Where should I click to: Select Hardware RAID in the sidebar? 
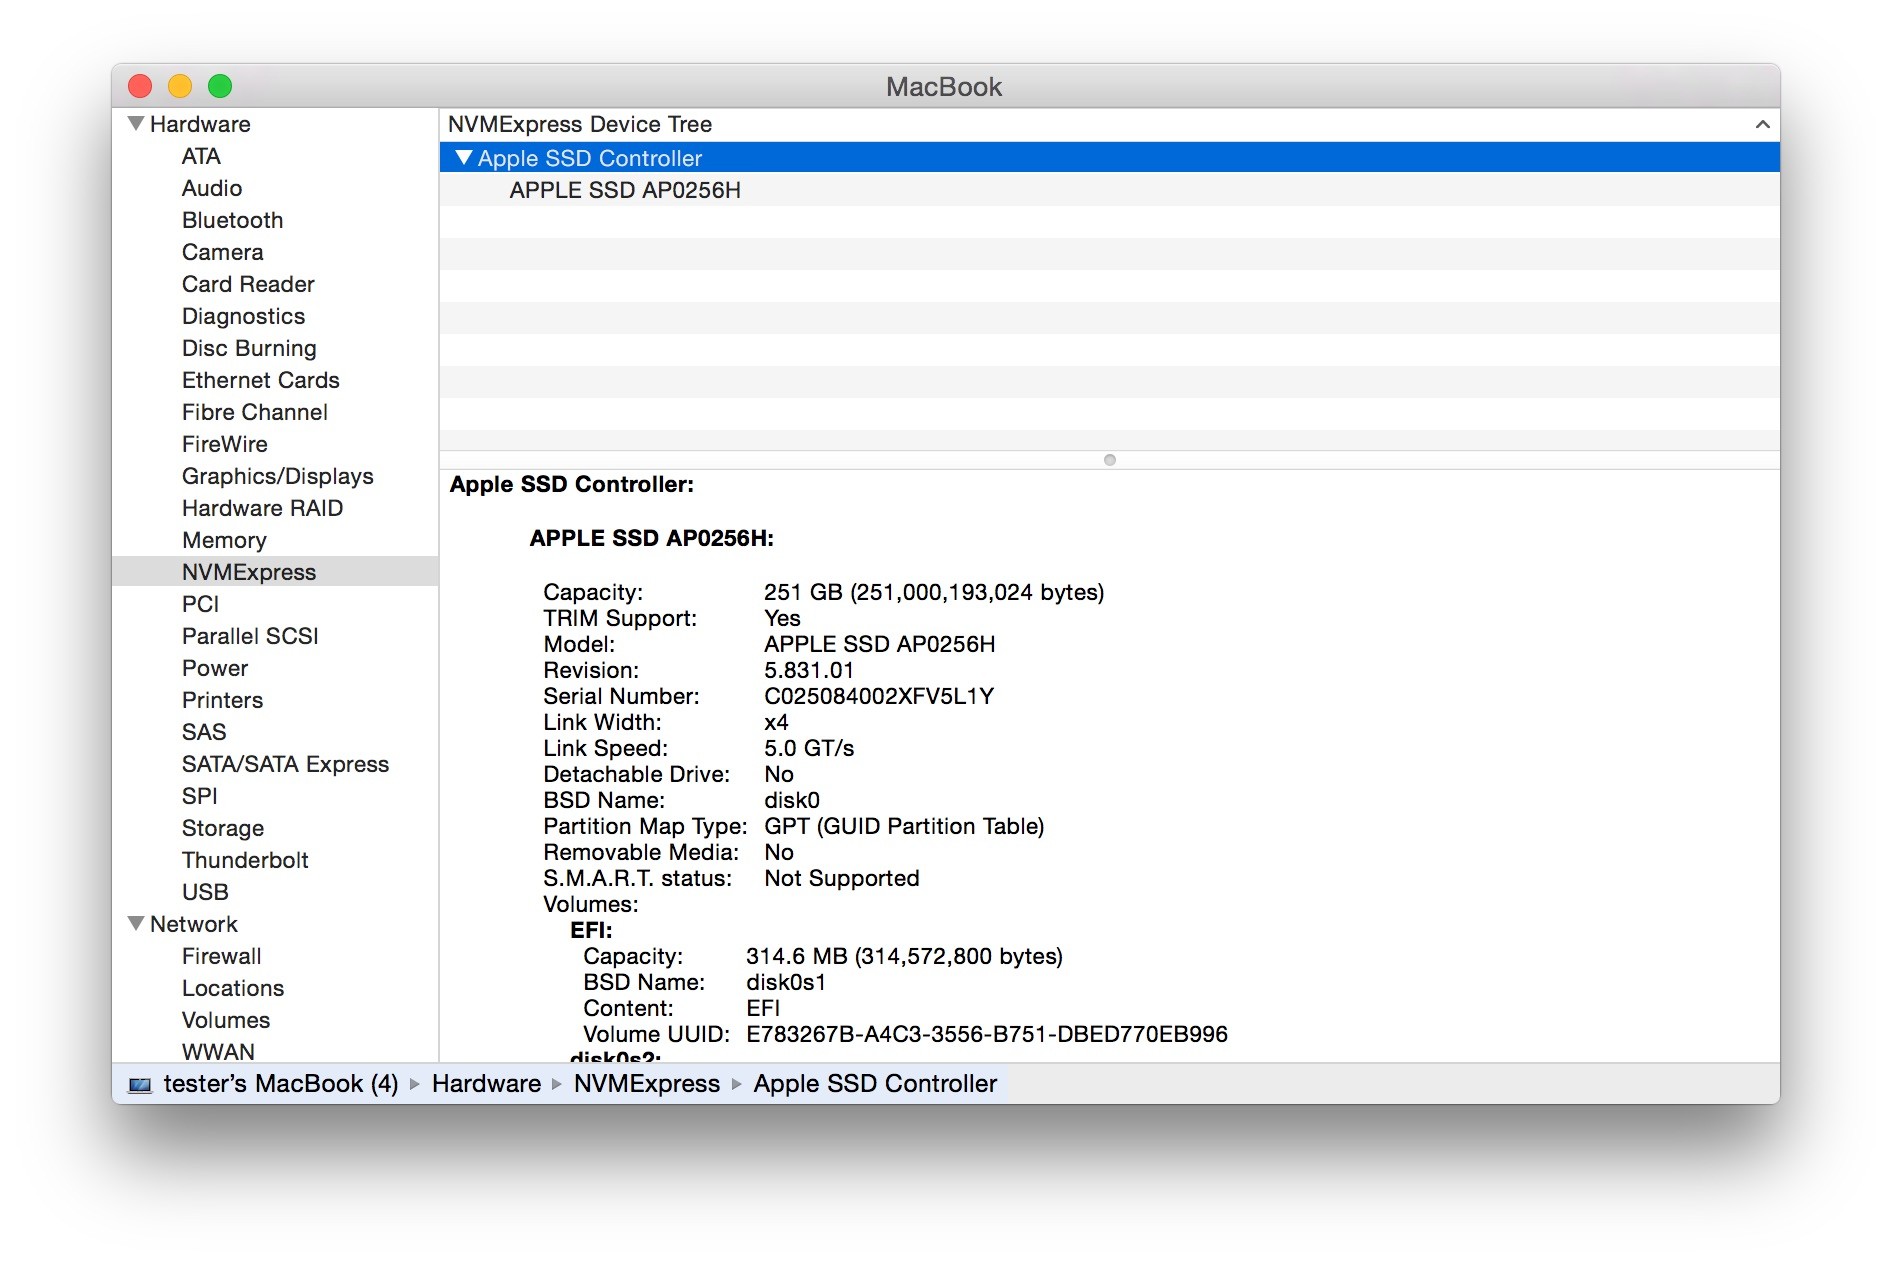coord(262,508)
